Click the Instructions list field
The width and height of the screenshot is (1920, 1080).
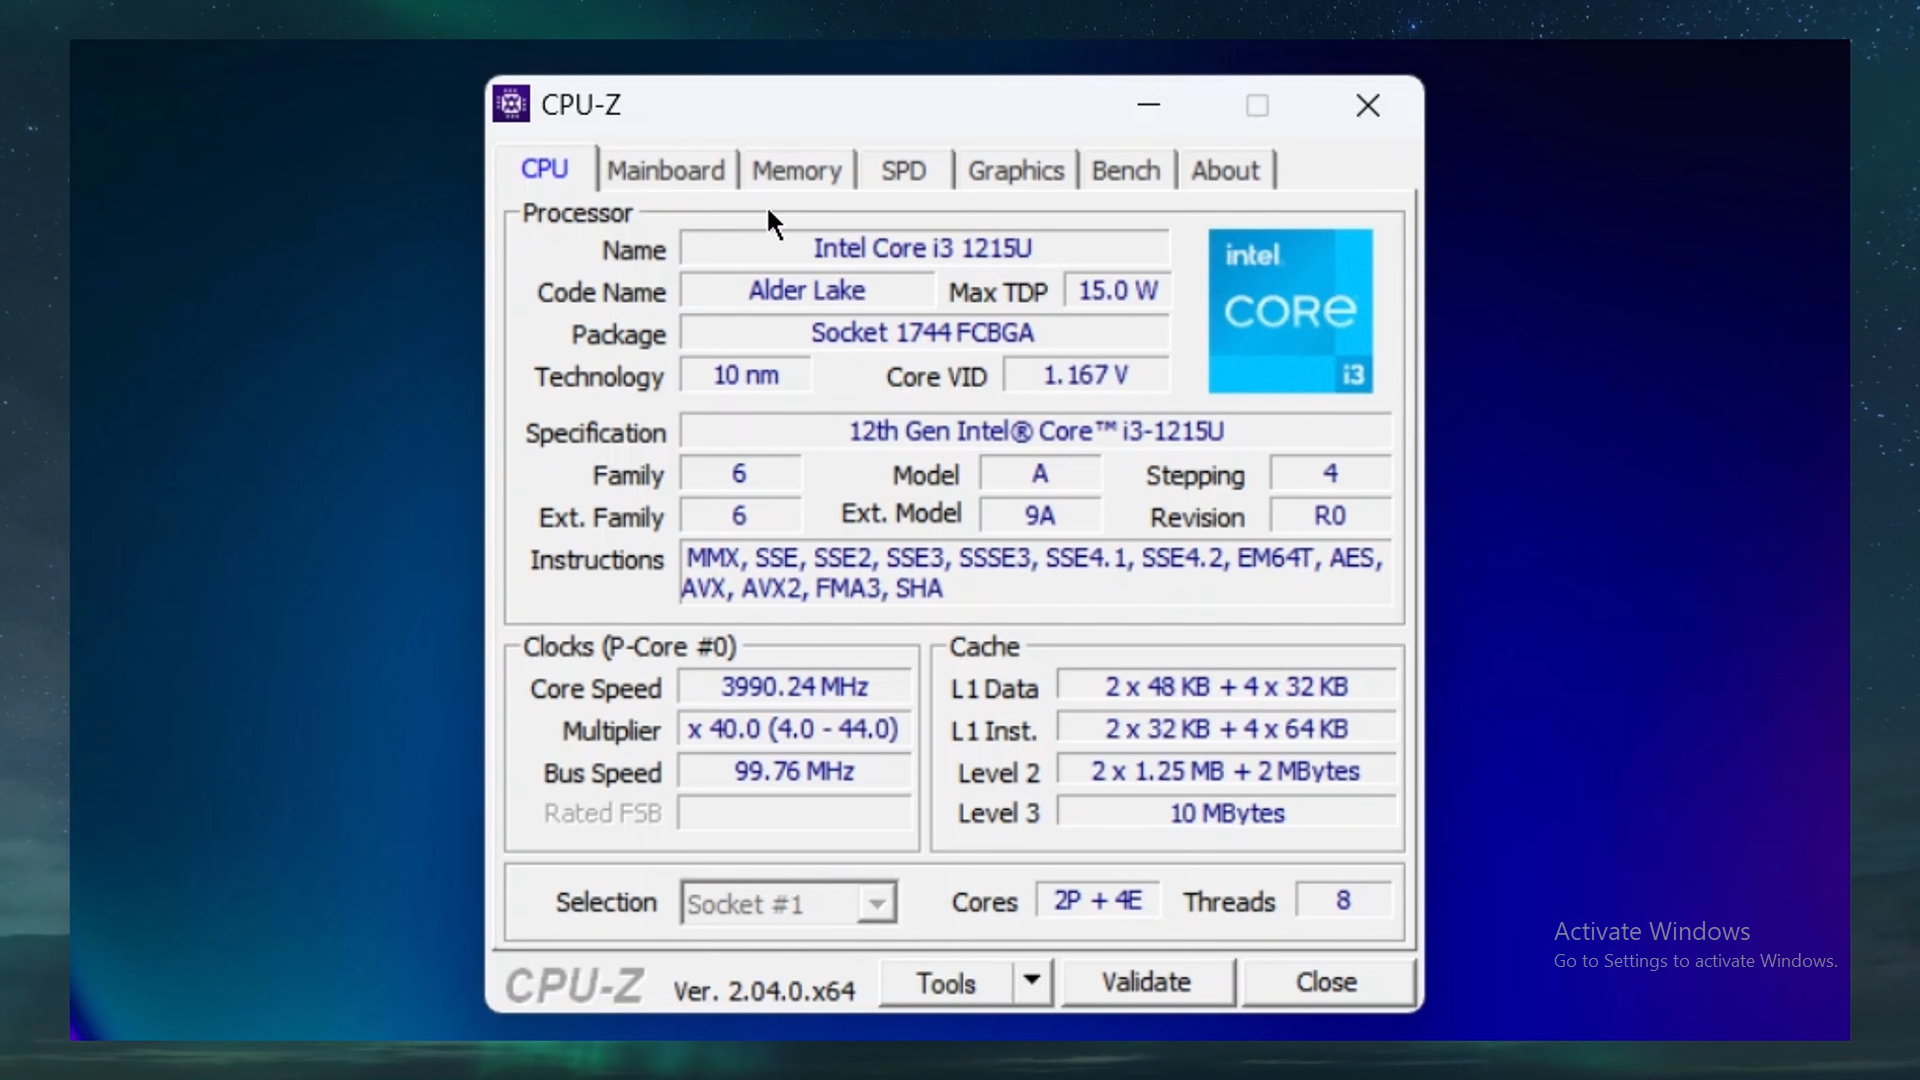1036,573
